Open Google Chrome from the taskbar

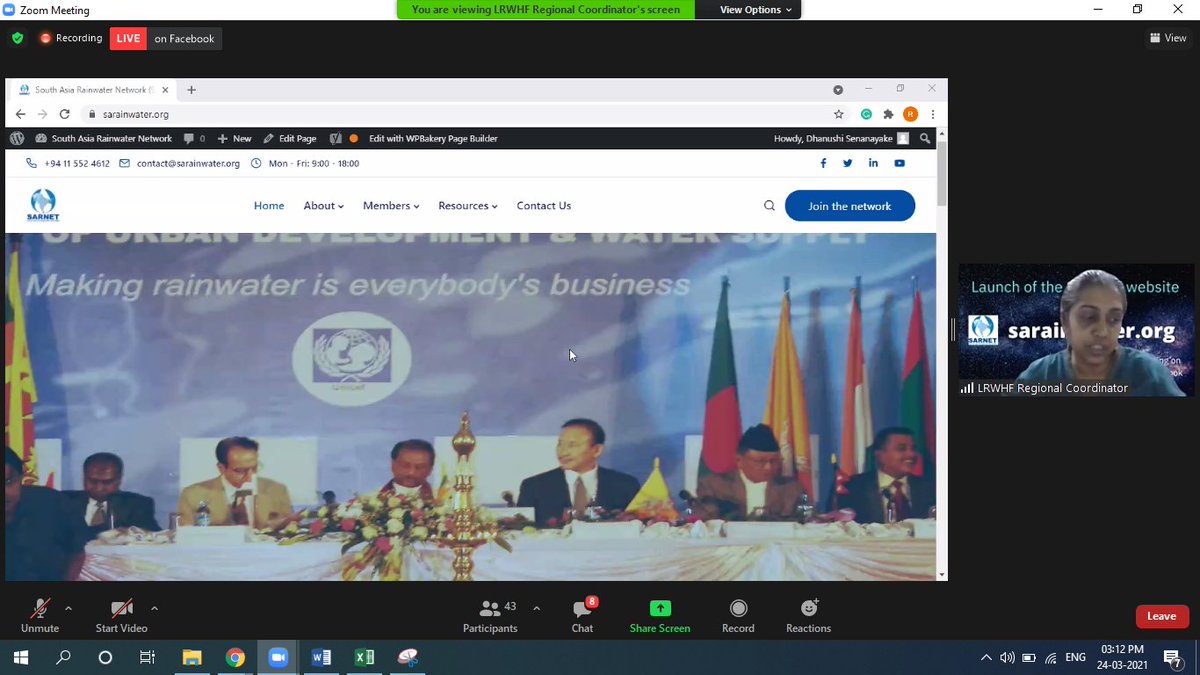(235, 657)
